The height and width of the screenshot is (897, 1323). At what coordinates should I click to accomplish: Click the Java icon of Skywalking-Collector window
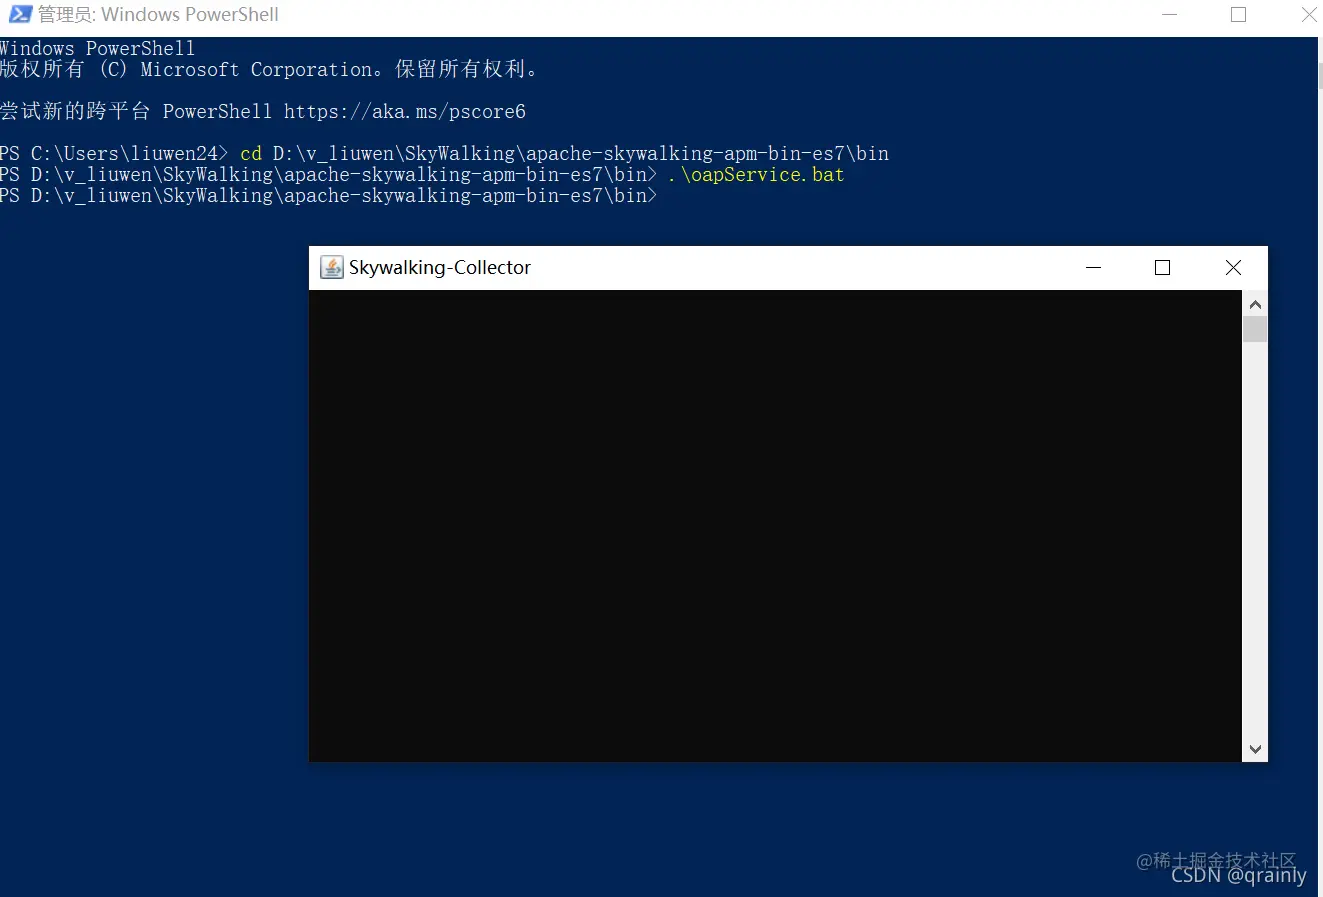click(x=332, y=267)
